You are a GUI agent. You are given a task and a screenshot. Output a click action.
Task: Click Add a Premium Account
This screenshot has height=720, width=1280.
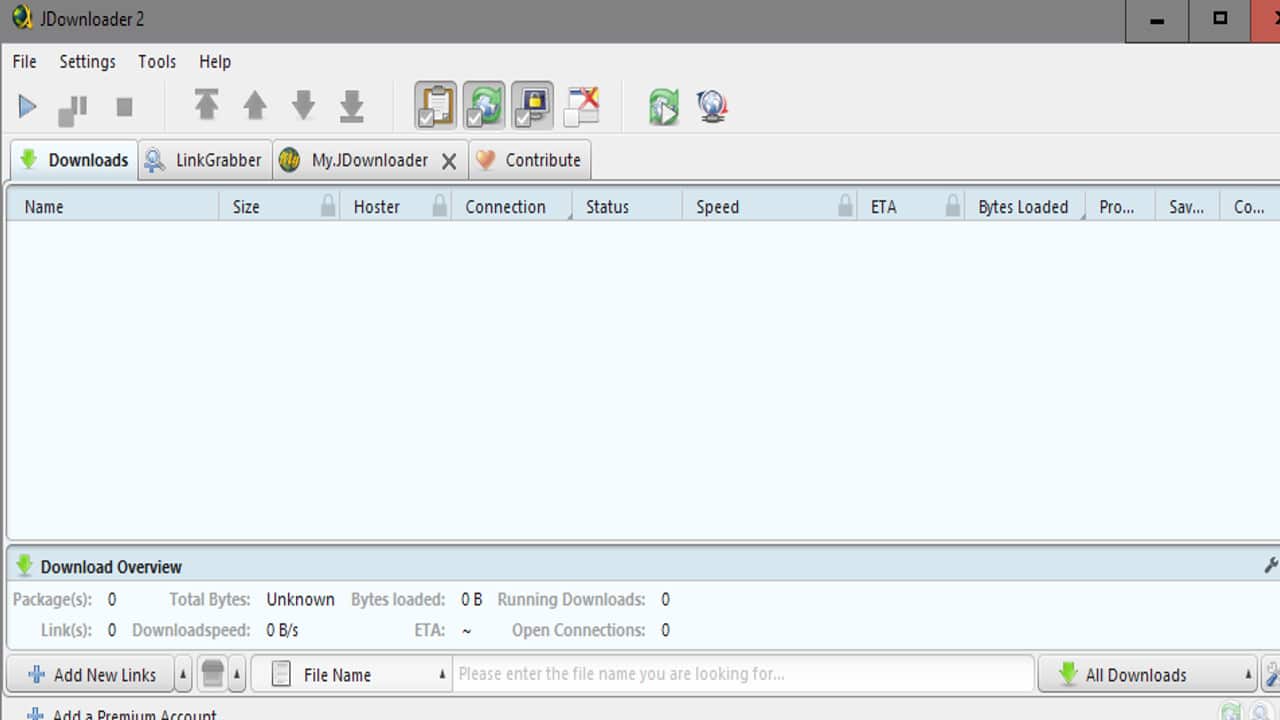(122, 713)
